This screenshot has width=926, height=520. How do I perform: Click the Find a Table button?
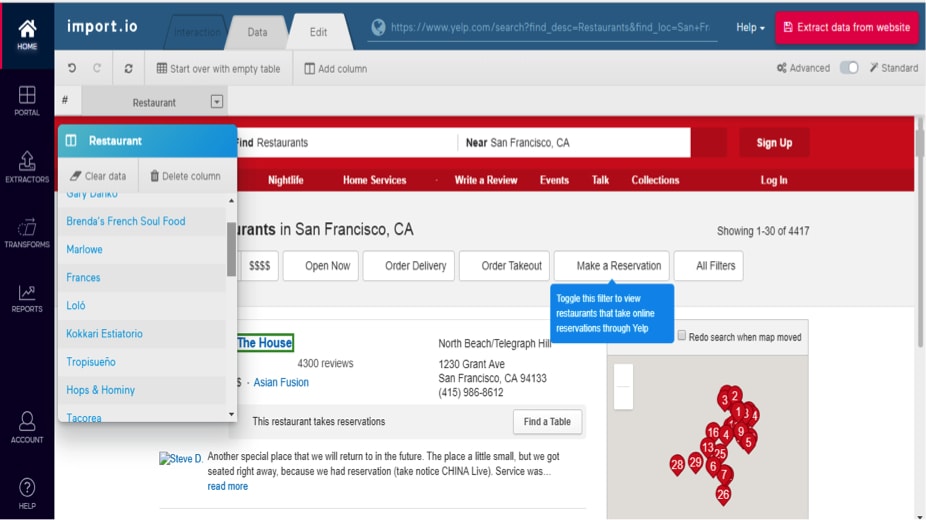(x=547, y=421)
